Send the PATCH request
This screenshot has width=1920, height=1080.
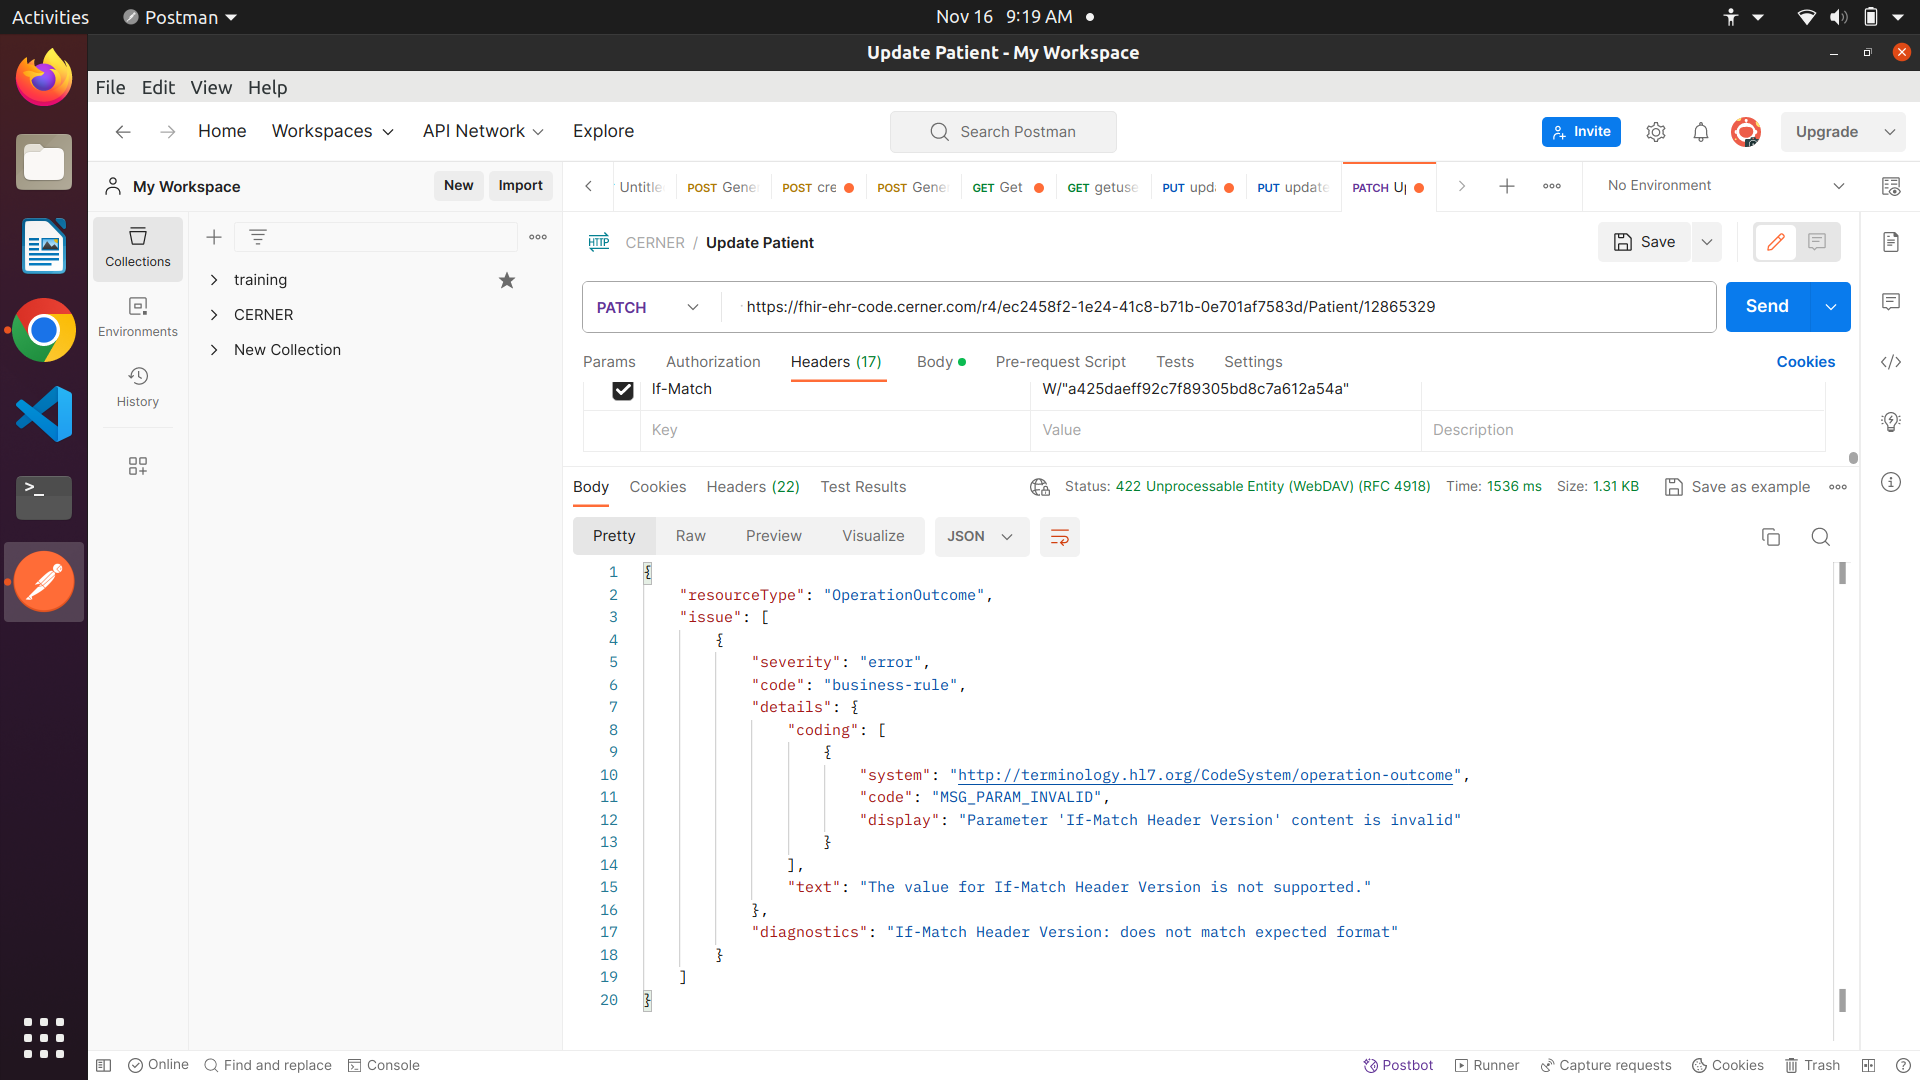(1767, 307)
